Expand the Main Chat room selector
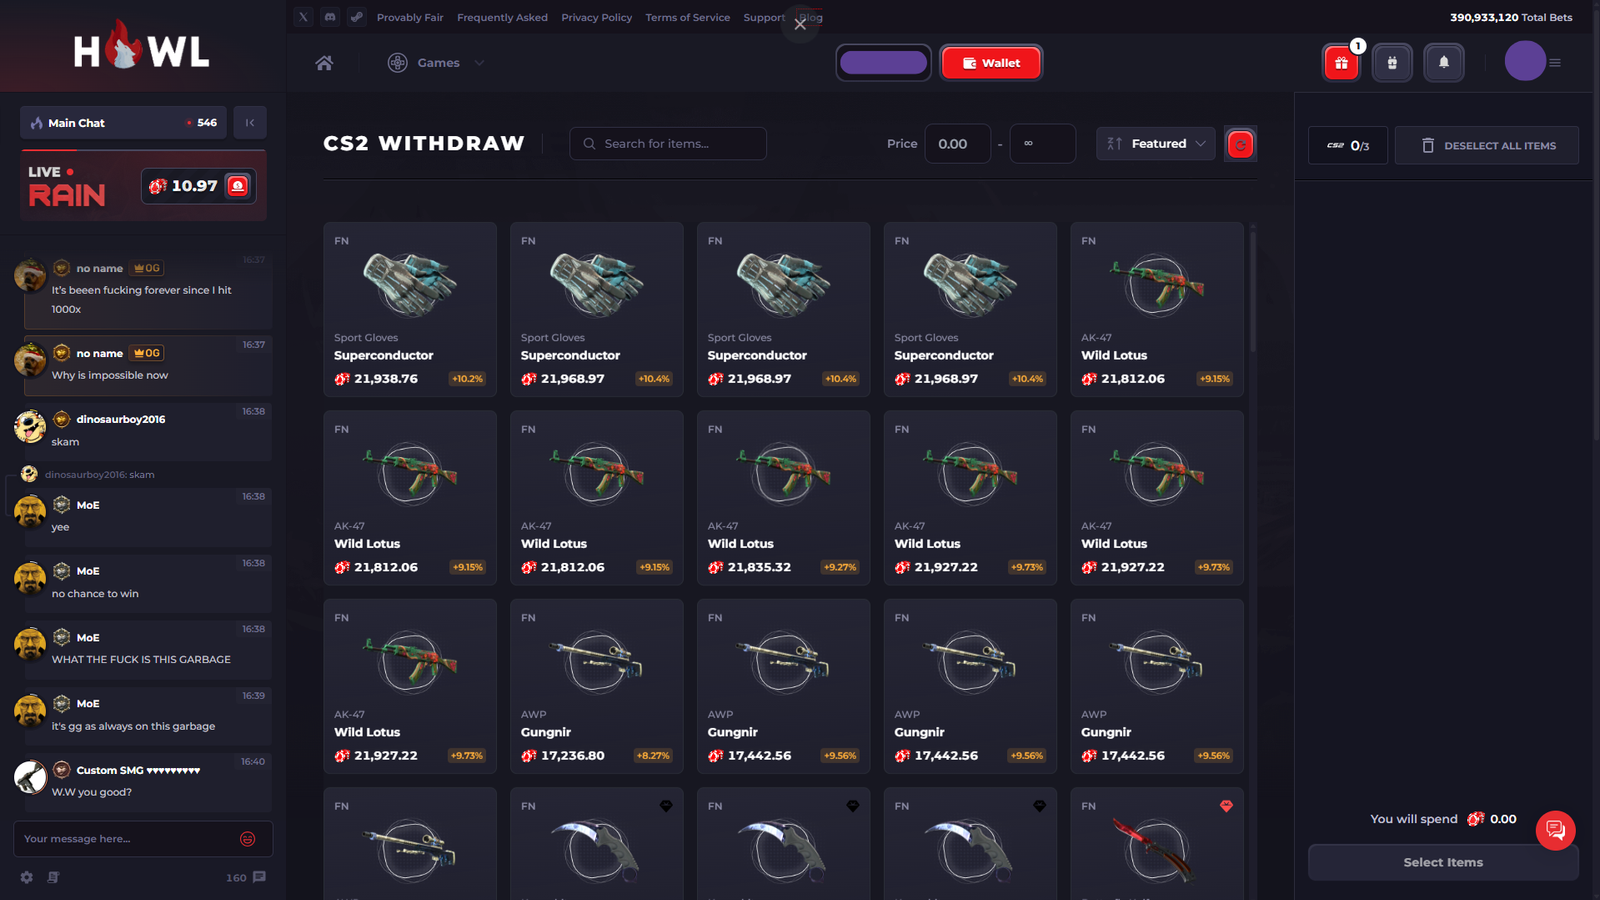1600x900 pixels. [x=123, y=123]
